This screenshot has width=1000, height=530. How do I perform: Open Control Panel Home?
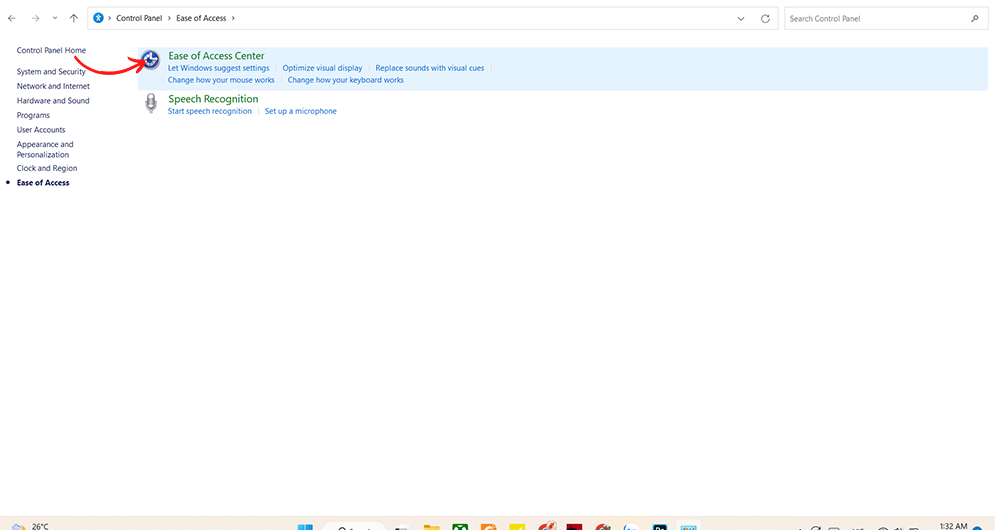coord(51,50)
